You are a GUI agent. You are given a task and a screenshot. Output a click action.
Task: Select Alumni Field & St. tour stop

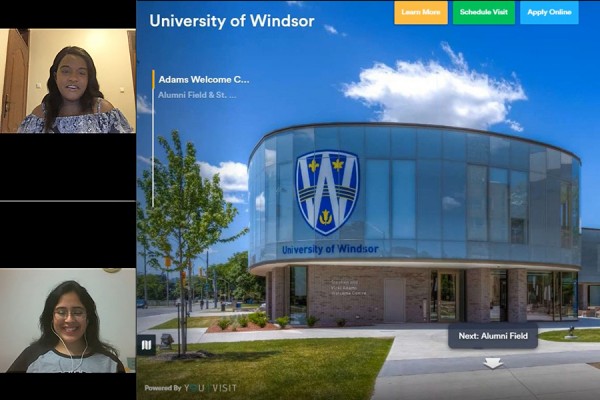point(197,95)
